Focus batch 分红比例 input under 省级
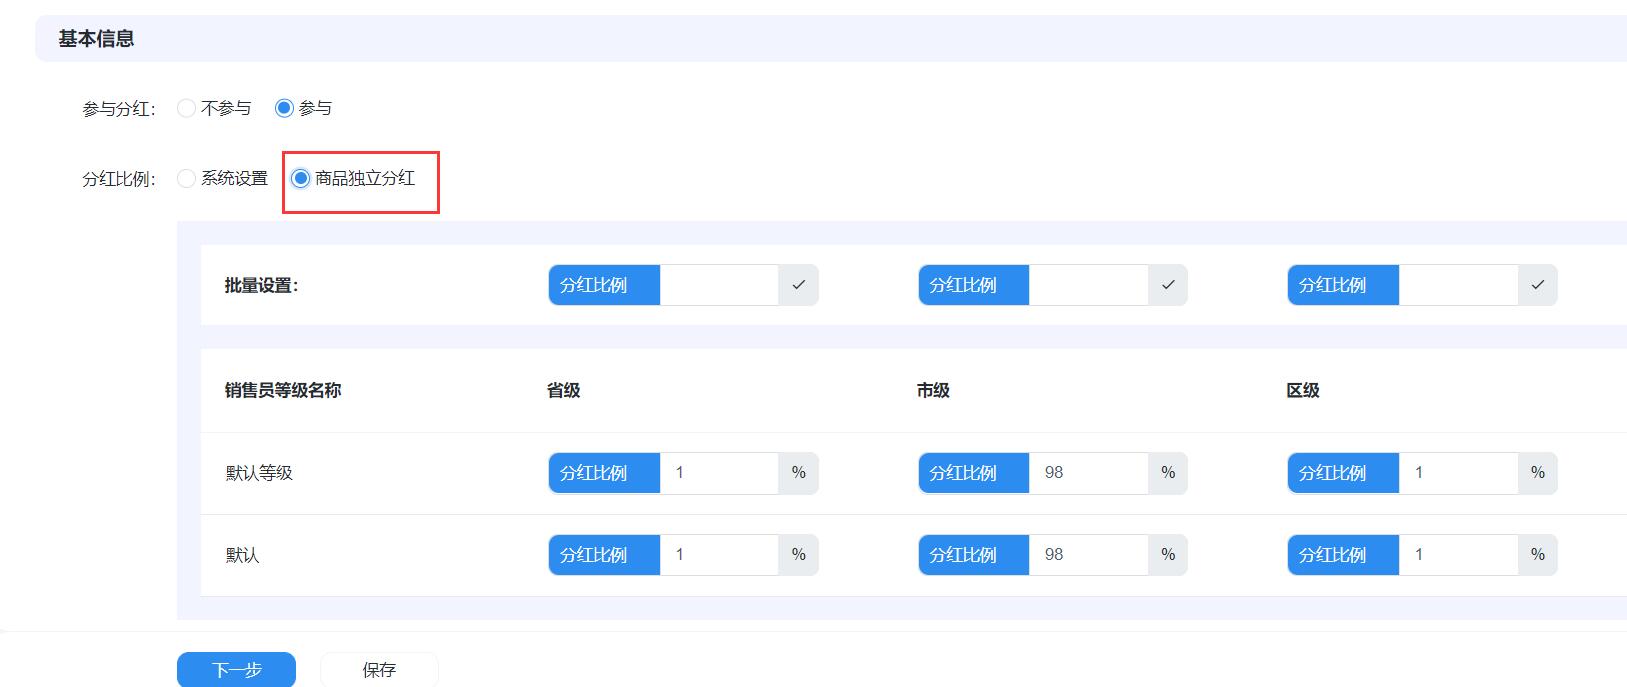 [x=718, y=285]
